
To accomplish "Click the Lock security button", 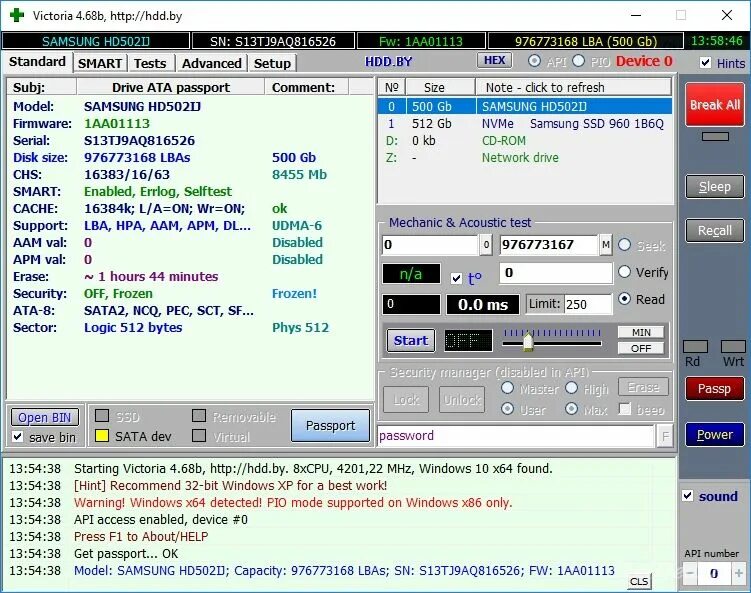I will (x=406, y=399).
